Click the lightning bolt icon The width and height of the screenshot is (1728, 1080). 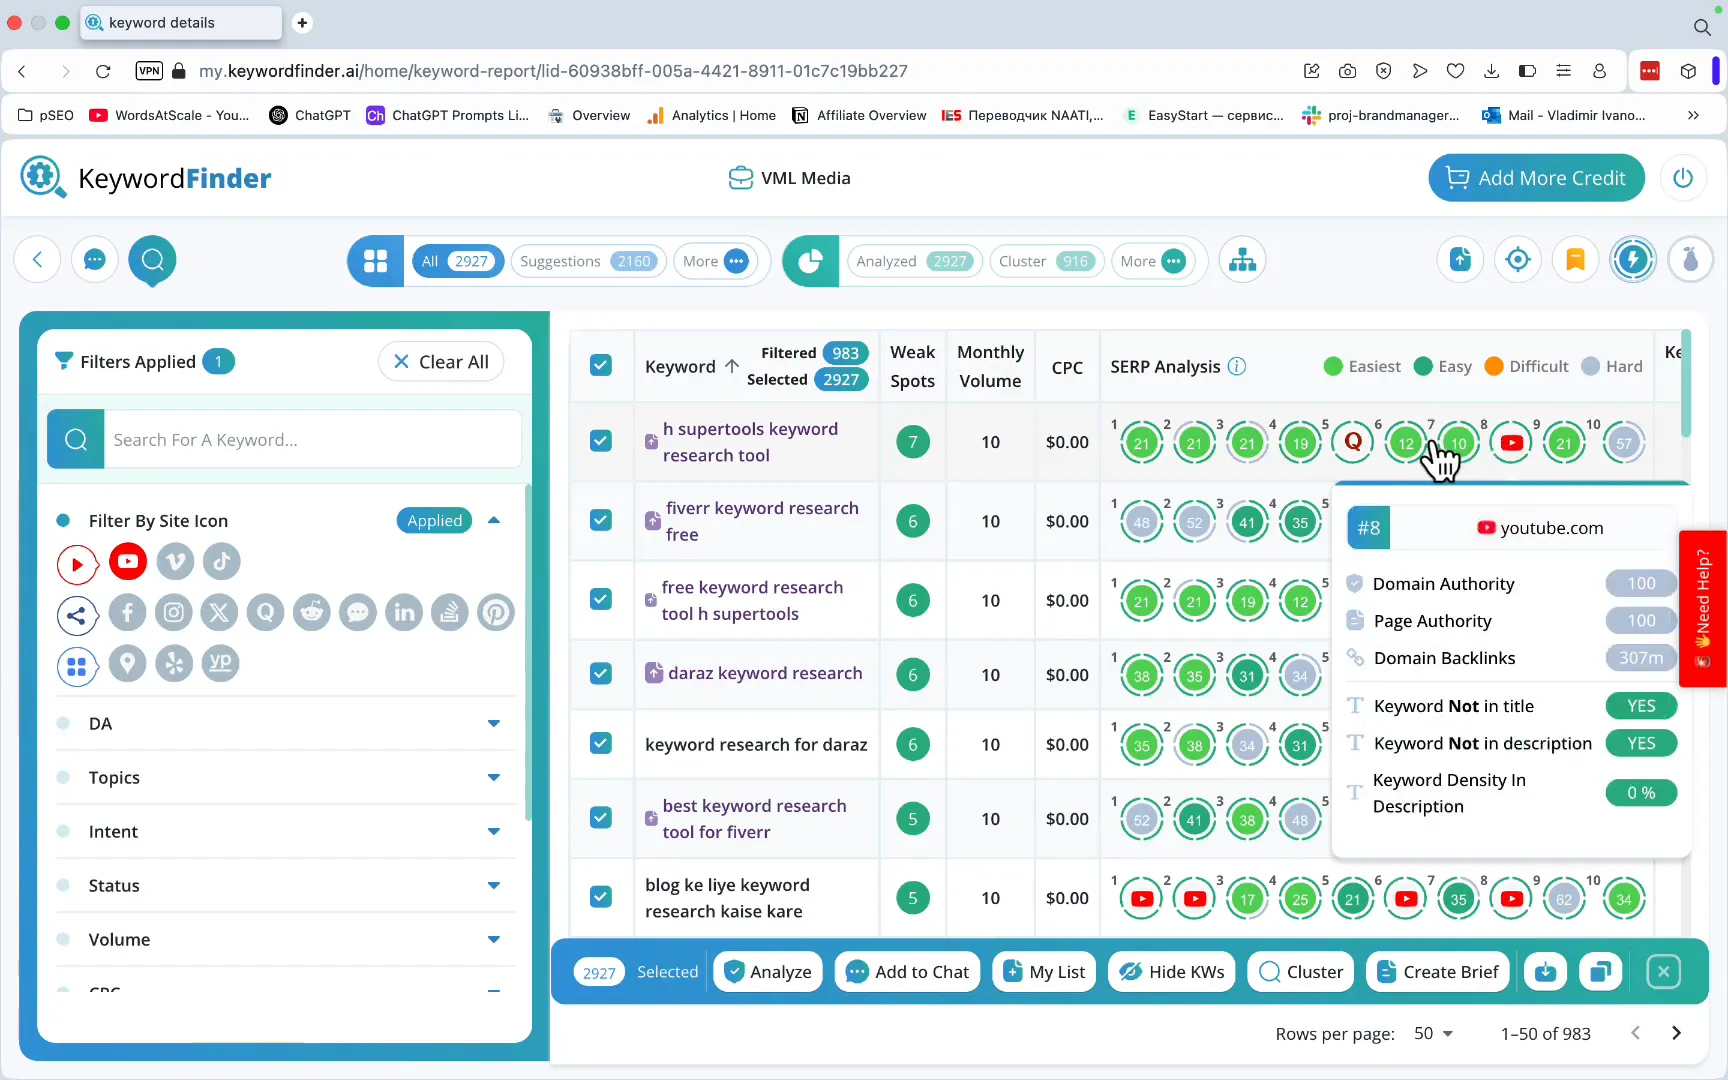[x=1633, y=260]
